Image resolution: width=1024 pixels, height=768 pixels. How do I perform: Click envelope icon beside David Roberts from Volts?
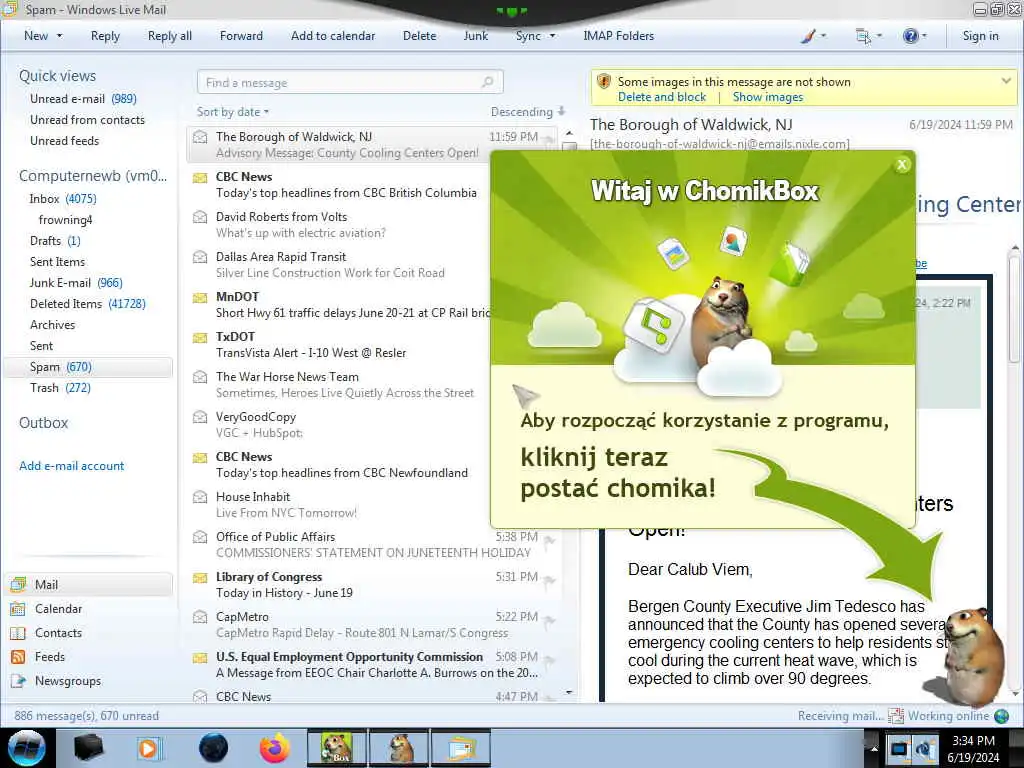[200, 217]
